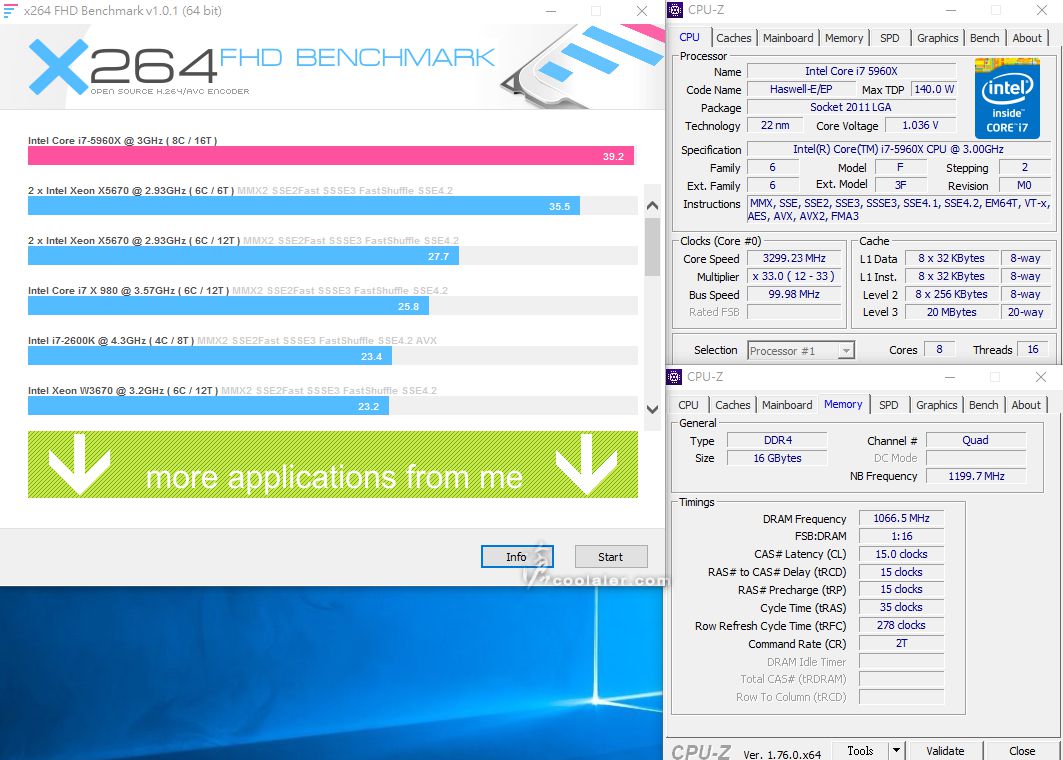Click the scroll down arrow in benchmark list
The image size is (1063, 760).
(x=652, y=409)
